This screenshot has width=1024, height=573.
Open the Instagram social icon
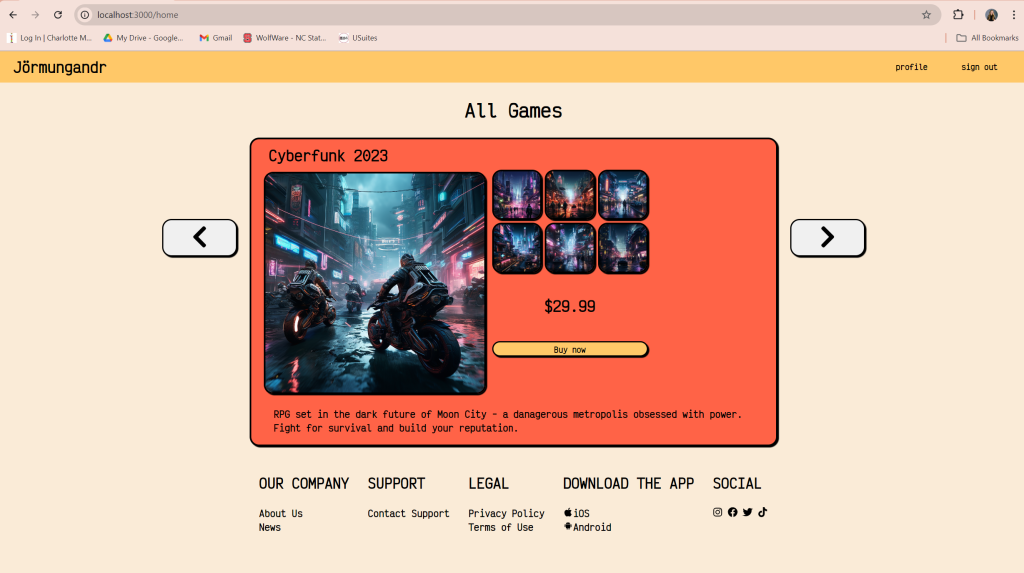717,512
